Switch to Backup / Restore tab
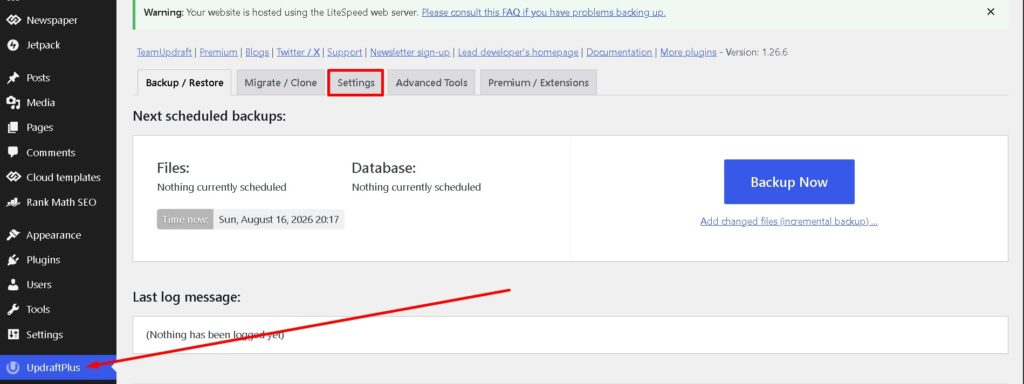1024x384 pixels. [x=184, y=83]
